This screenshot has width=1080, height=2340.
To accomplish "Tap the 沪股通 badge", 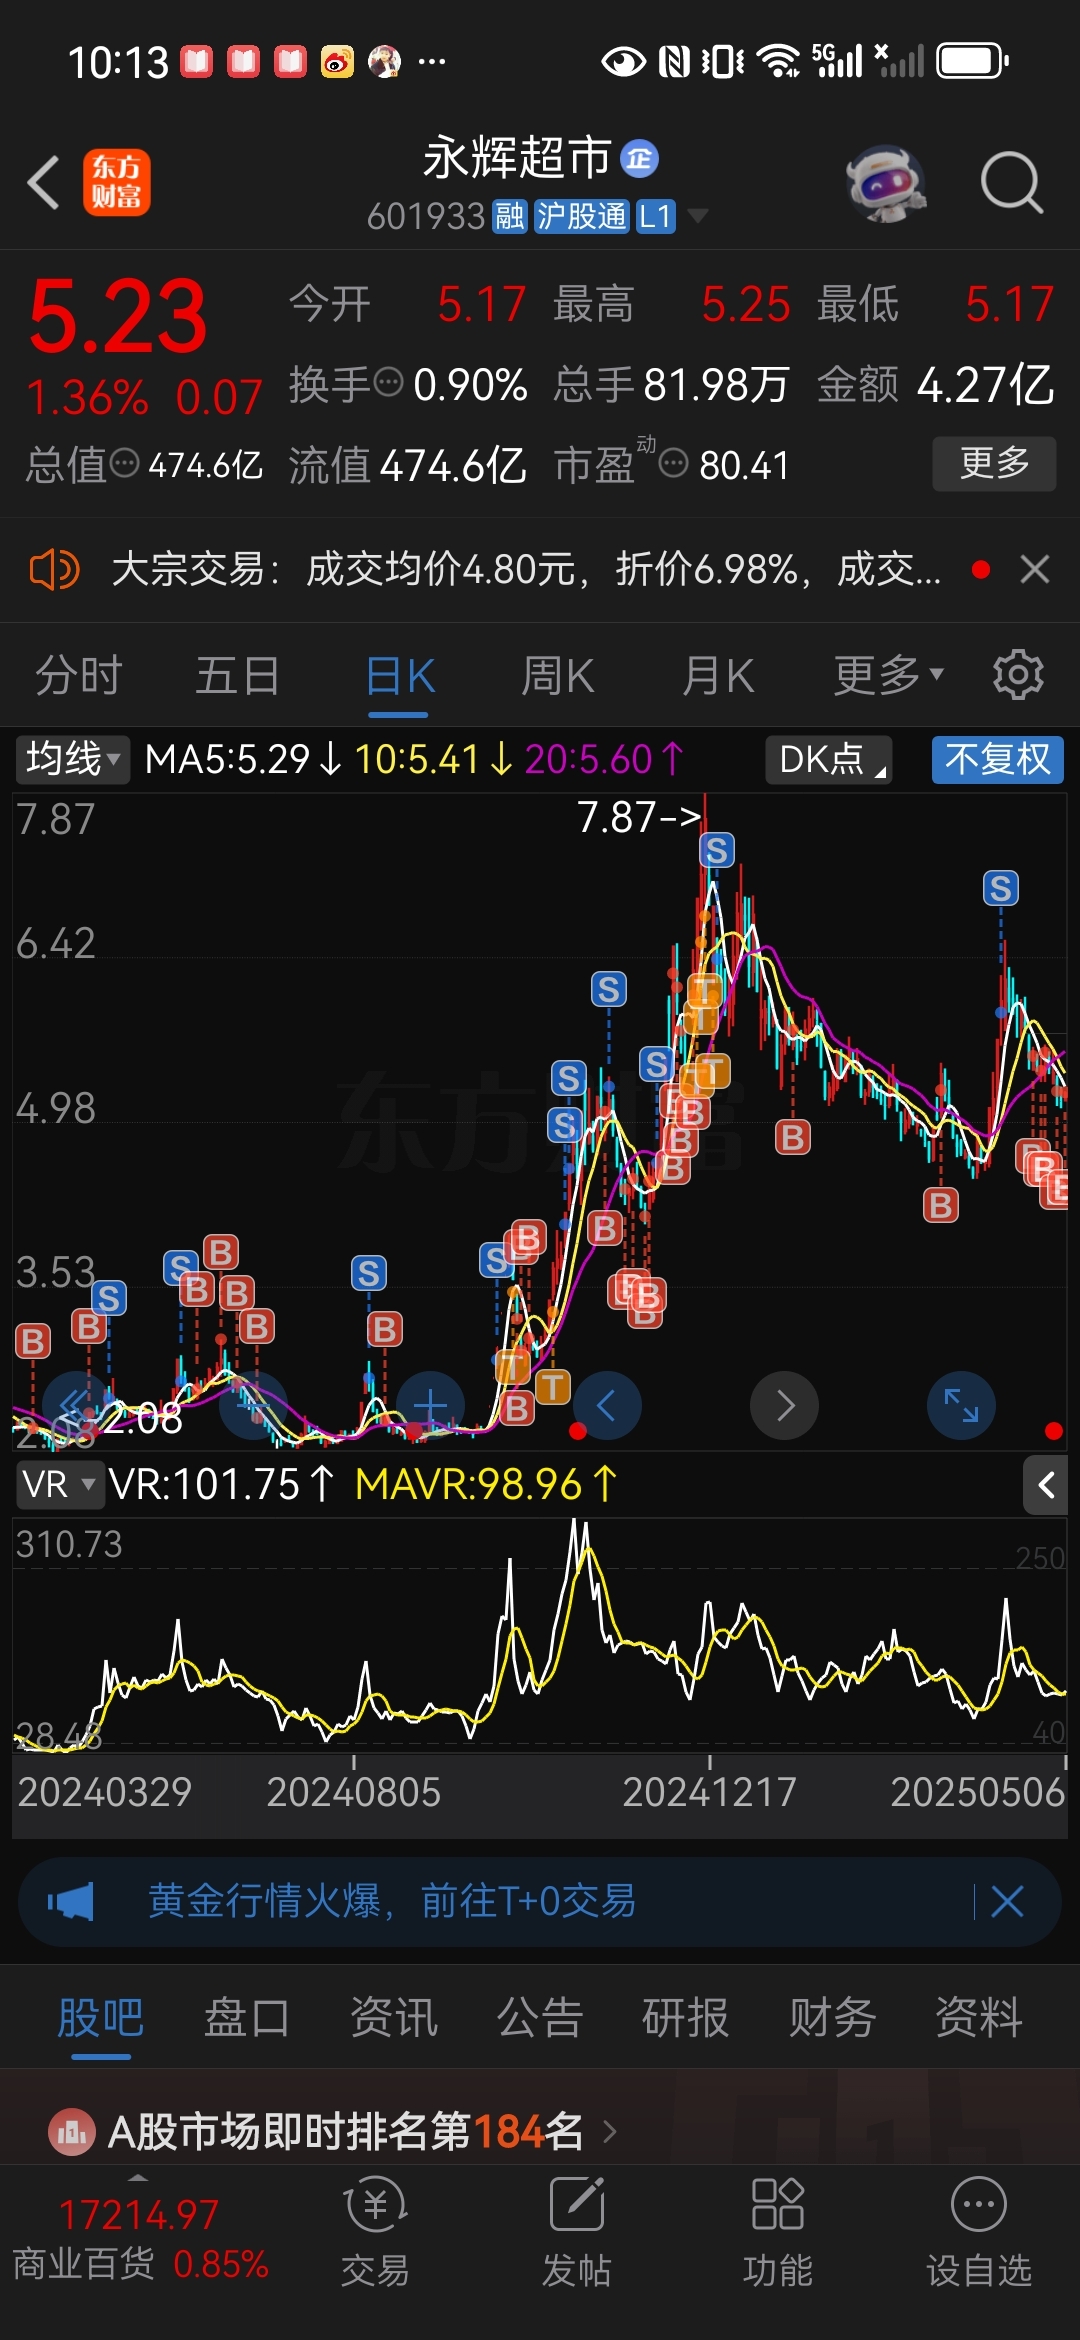I will [x=581, y=216].
